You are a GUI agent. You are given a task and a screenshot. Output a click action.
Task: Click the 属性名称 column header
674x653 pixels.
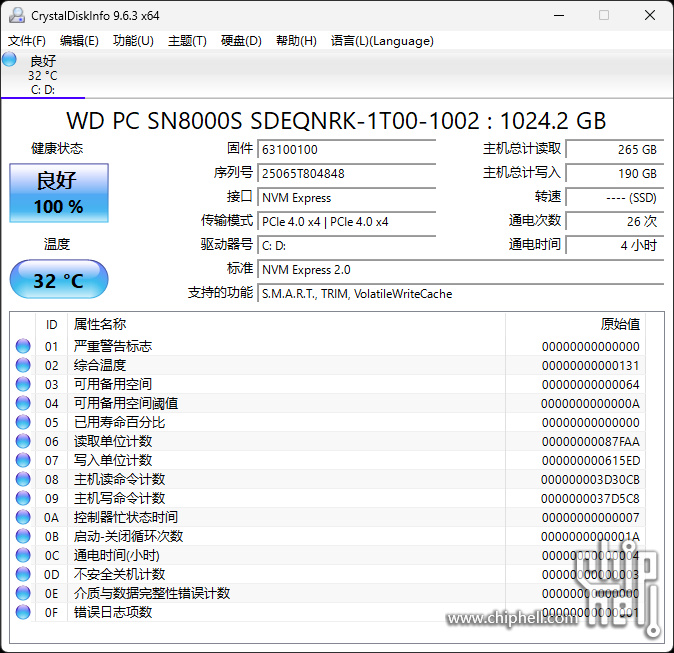point(286,325)
